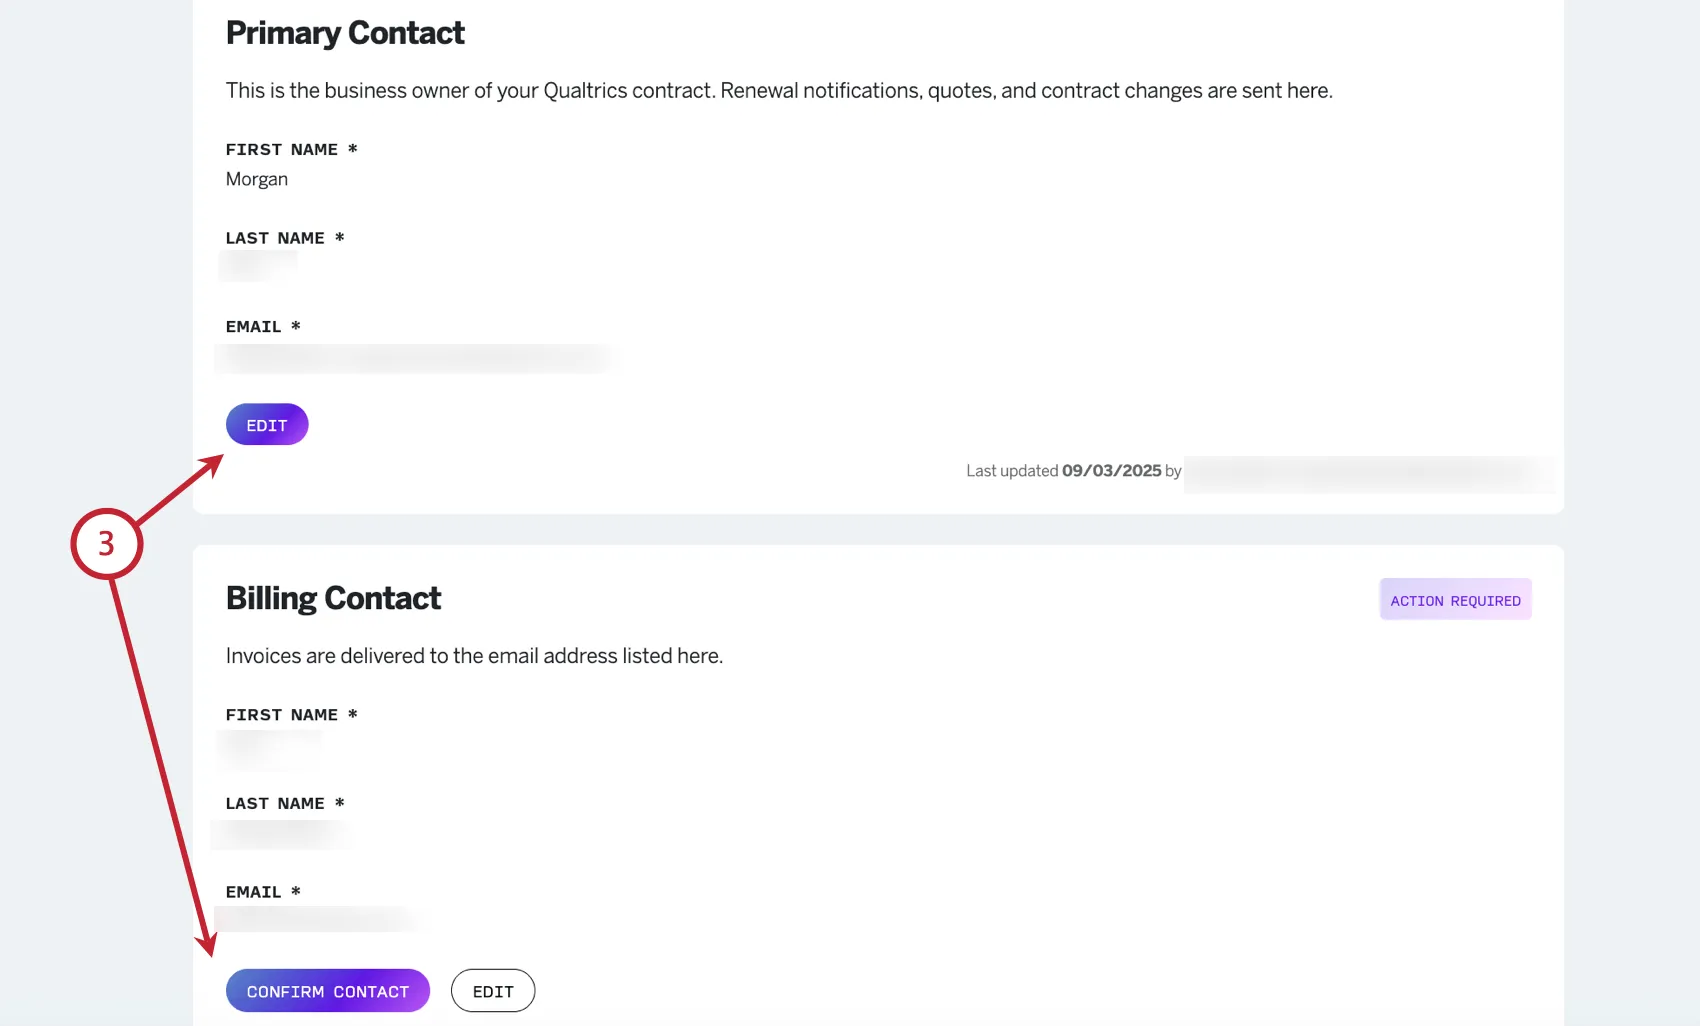Viewport: 1700px width, 1026px height.
Task: Click the Primary Contact heading
Action: 345,33
